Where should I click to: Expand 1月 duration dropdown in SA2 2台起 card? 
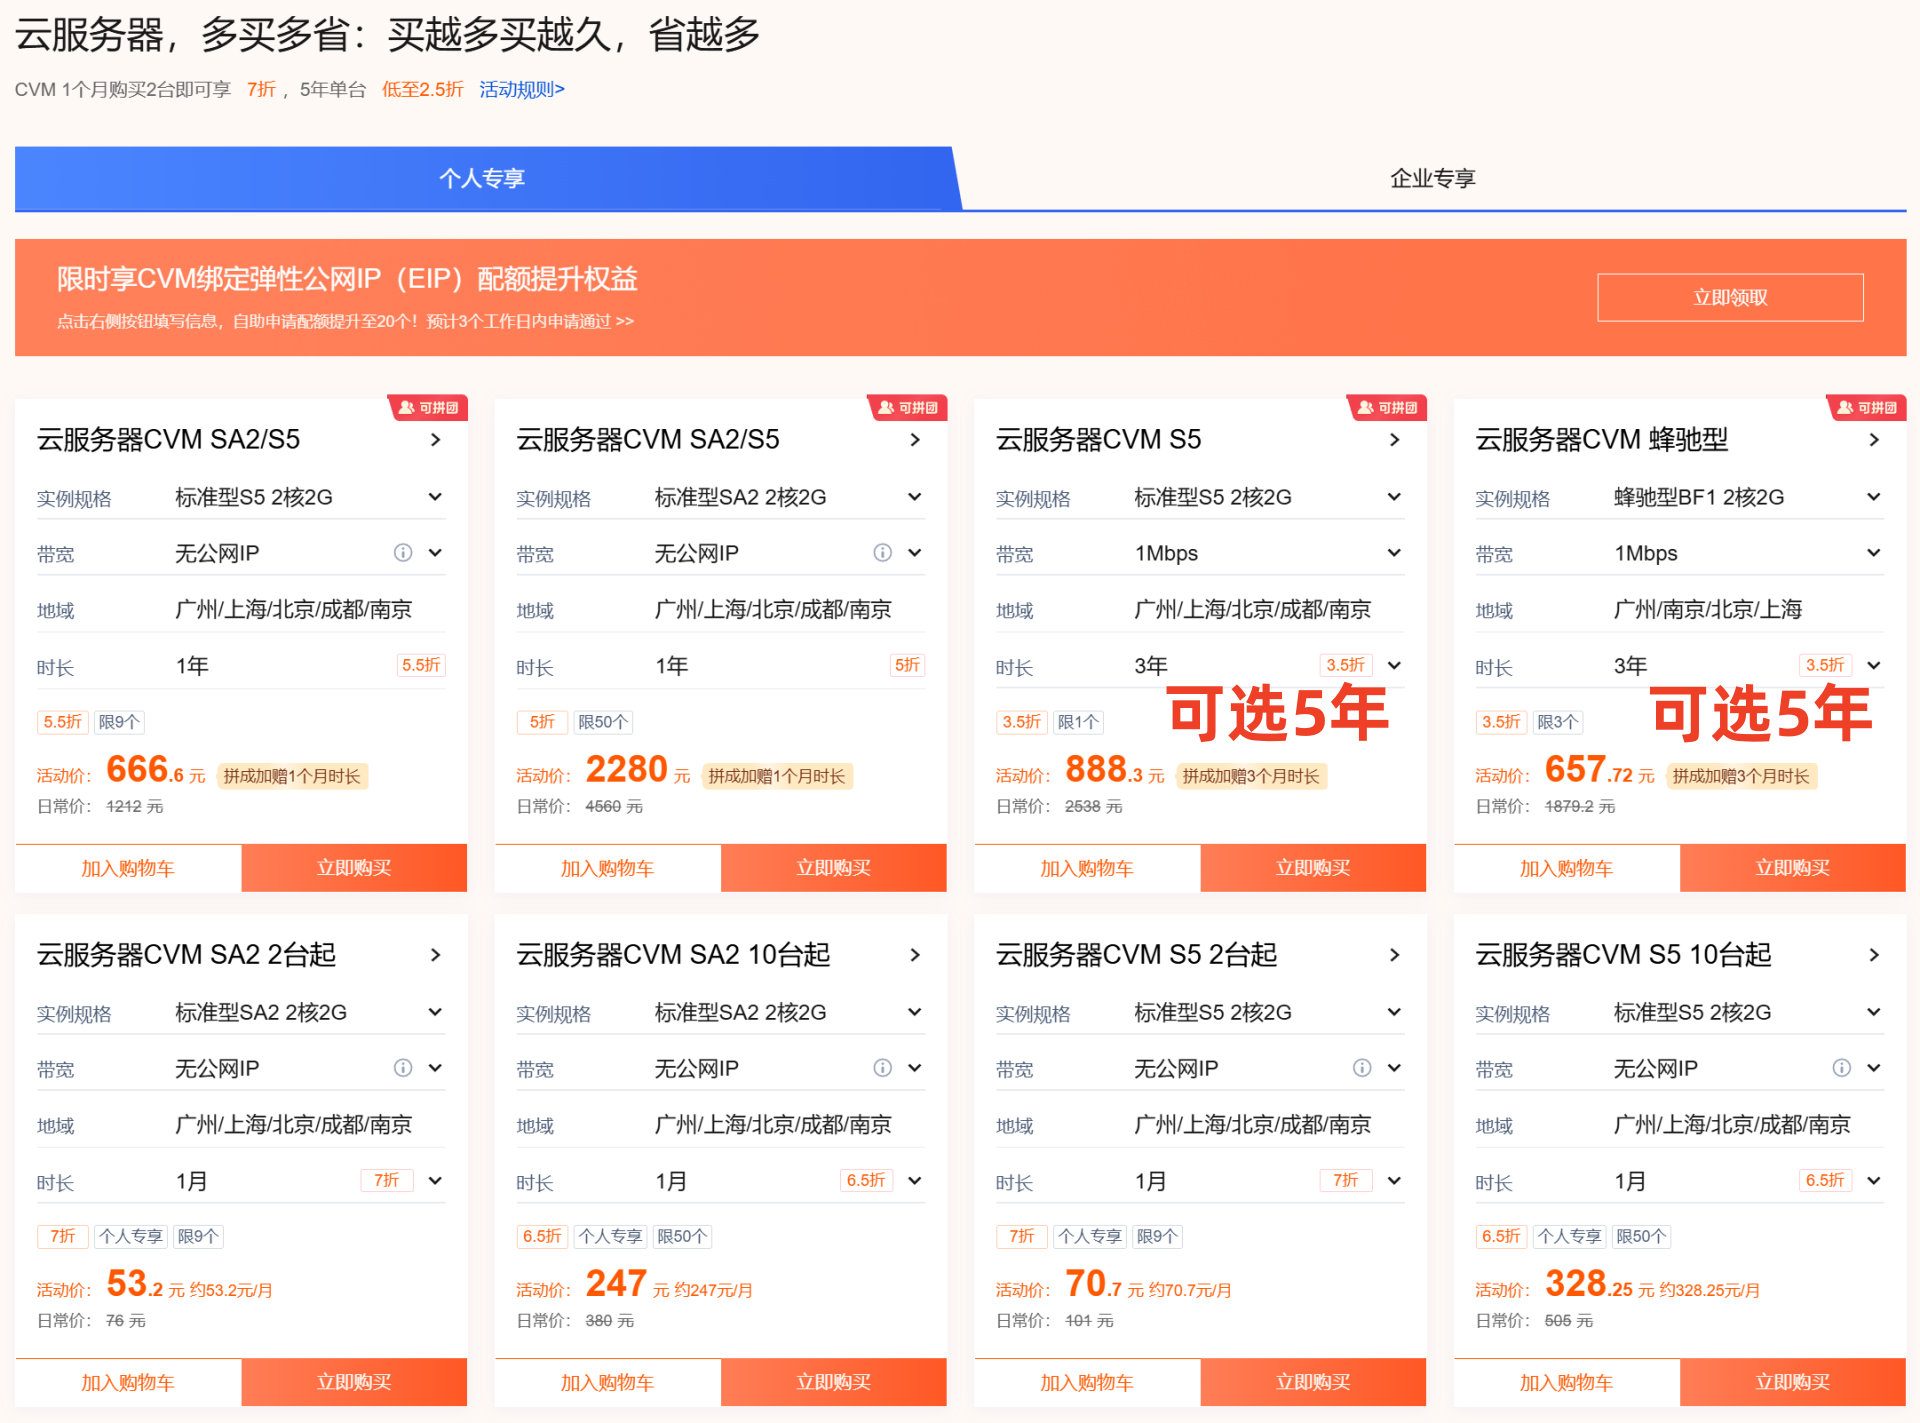435,1180
